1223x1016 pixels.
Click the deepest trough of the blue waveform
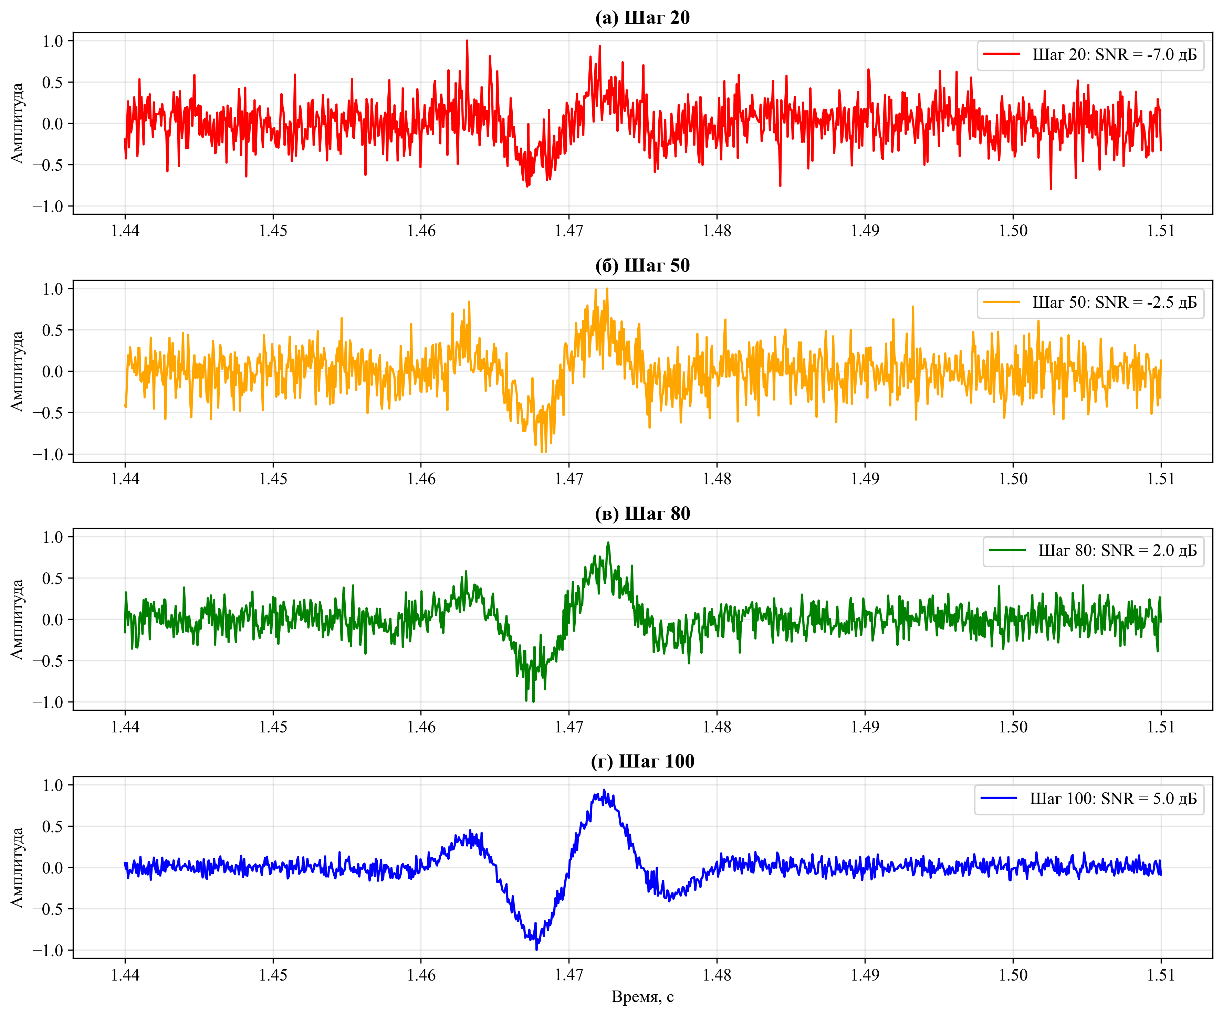537,948
